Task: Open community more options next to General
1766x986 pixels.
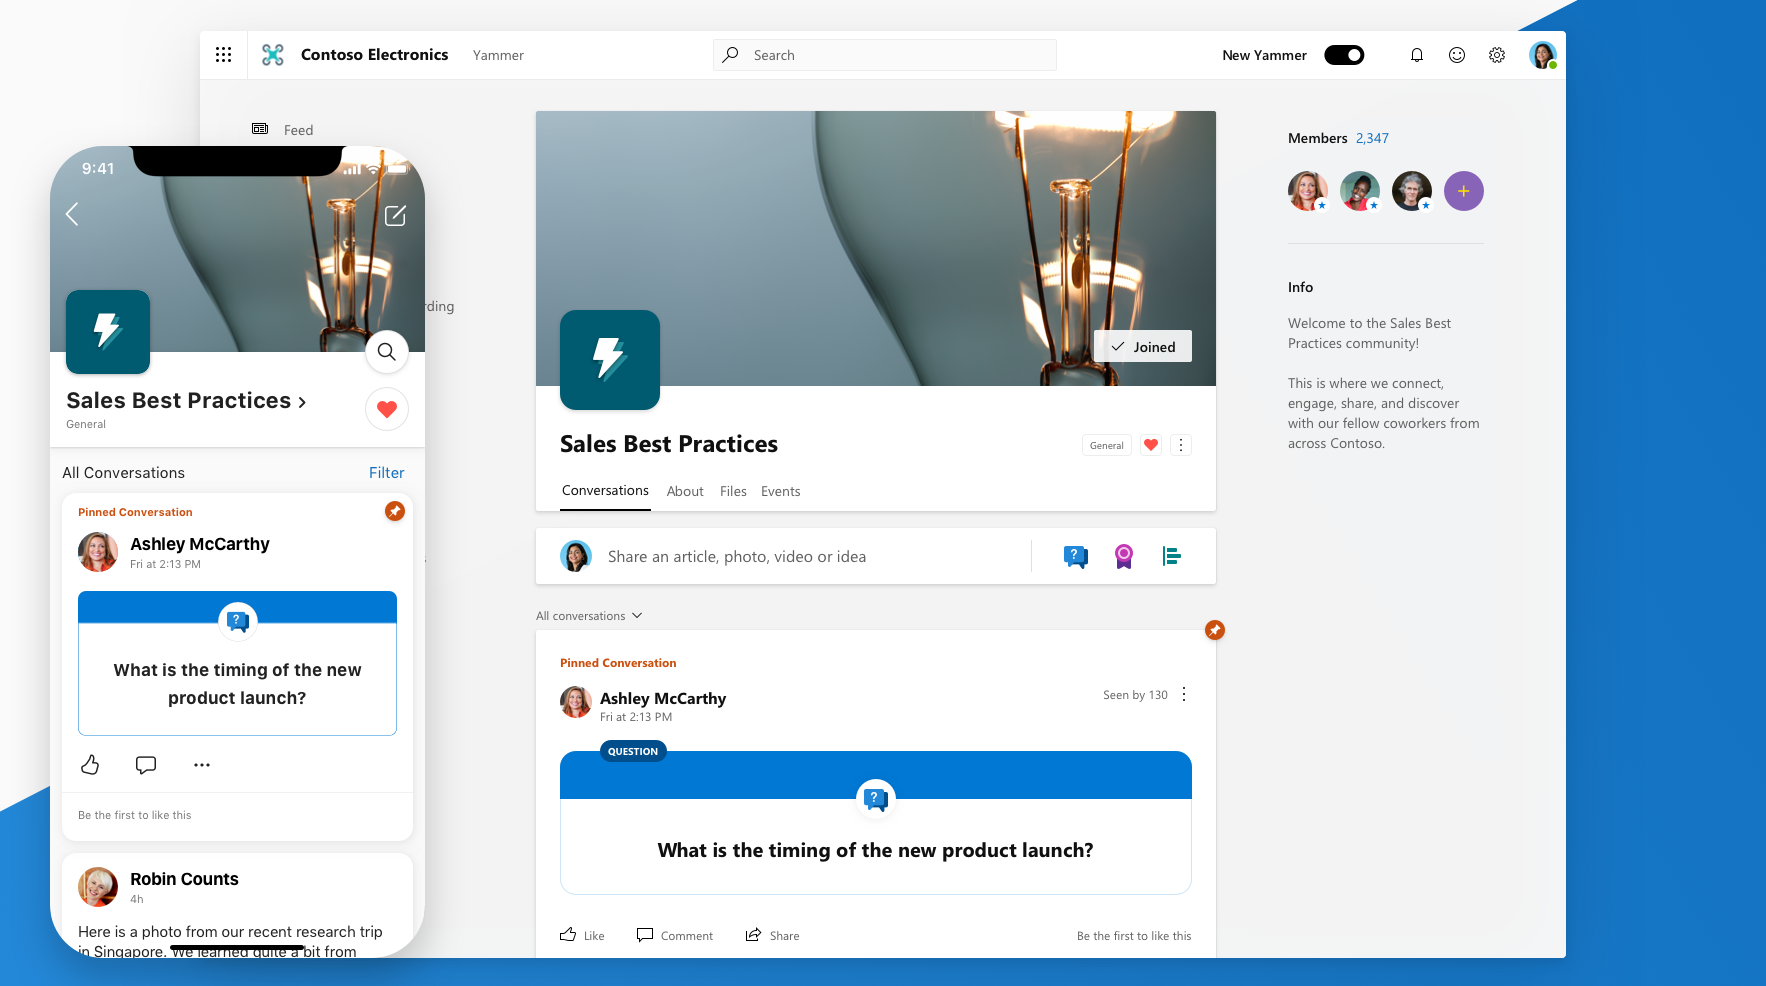Action: pyautogui.click(x=1181, y=445)
